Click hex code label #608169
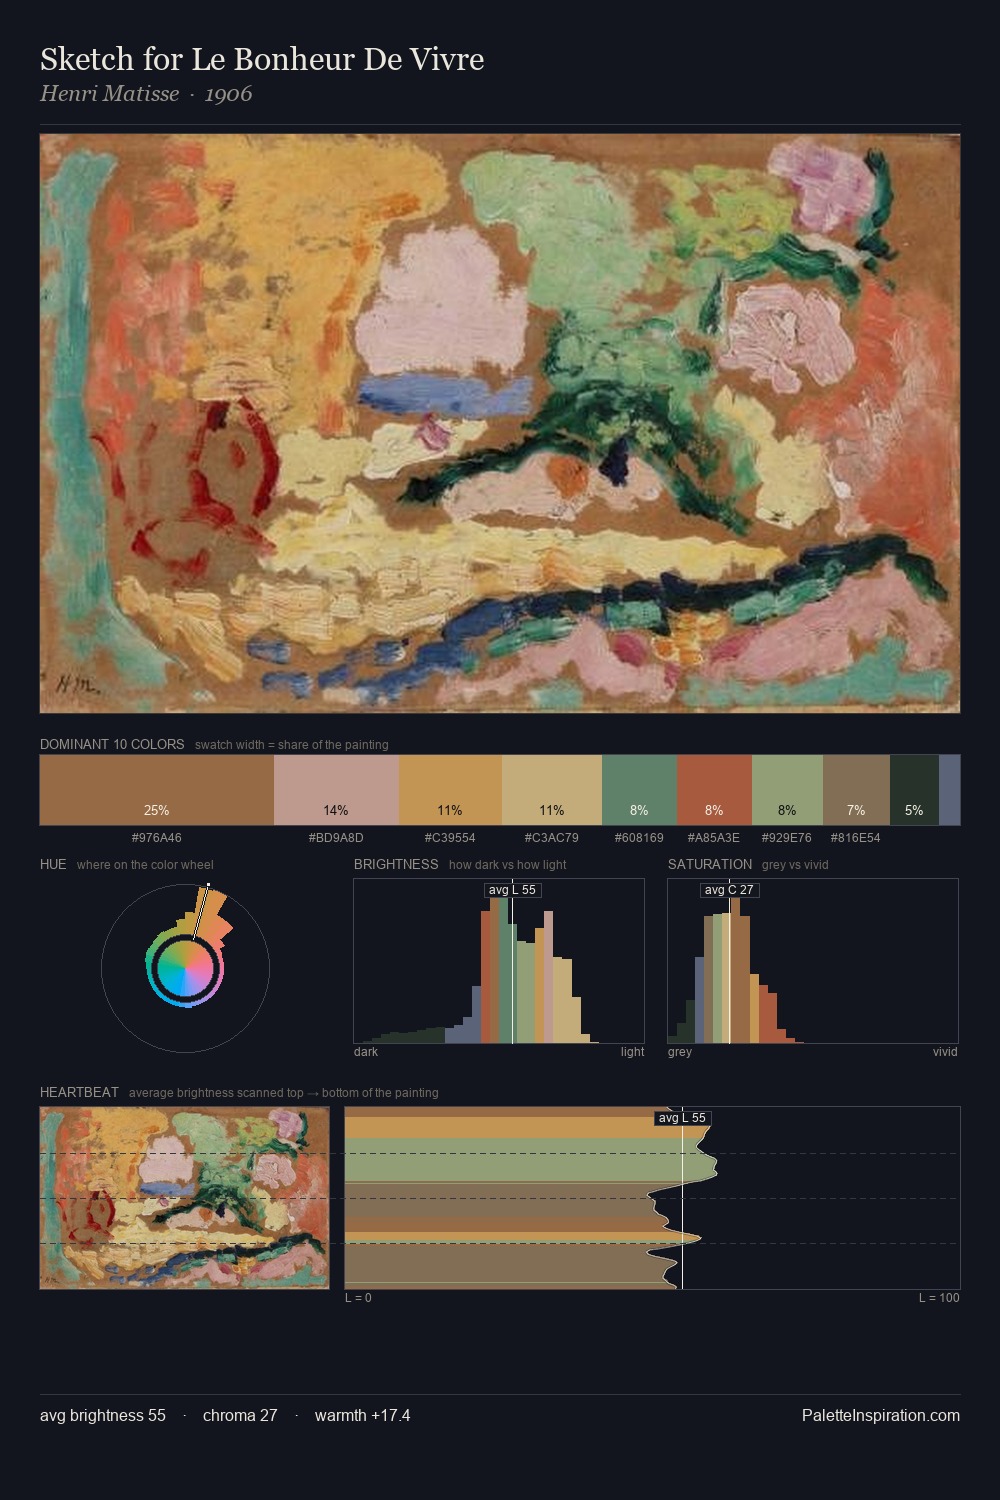 click(x=639, y=838)
